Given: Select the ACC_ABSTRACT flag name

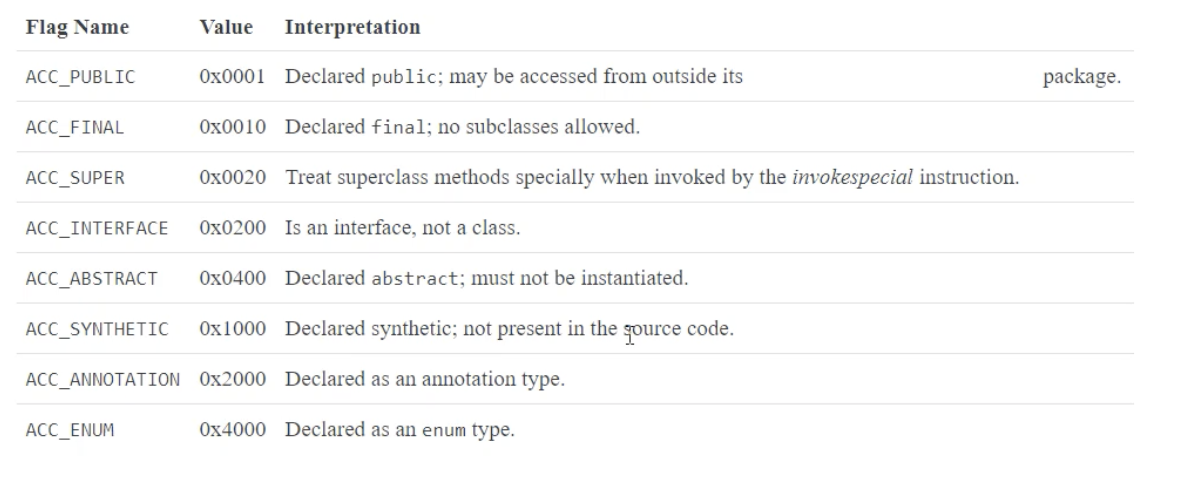Looking at the screenshot, I should 91,279.
